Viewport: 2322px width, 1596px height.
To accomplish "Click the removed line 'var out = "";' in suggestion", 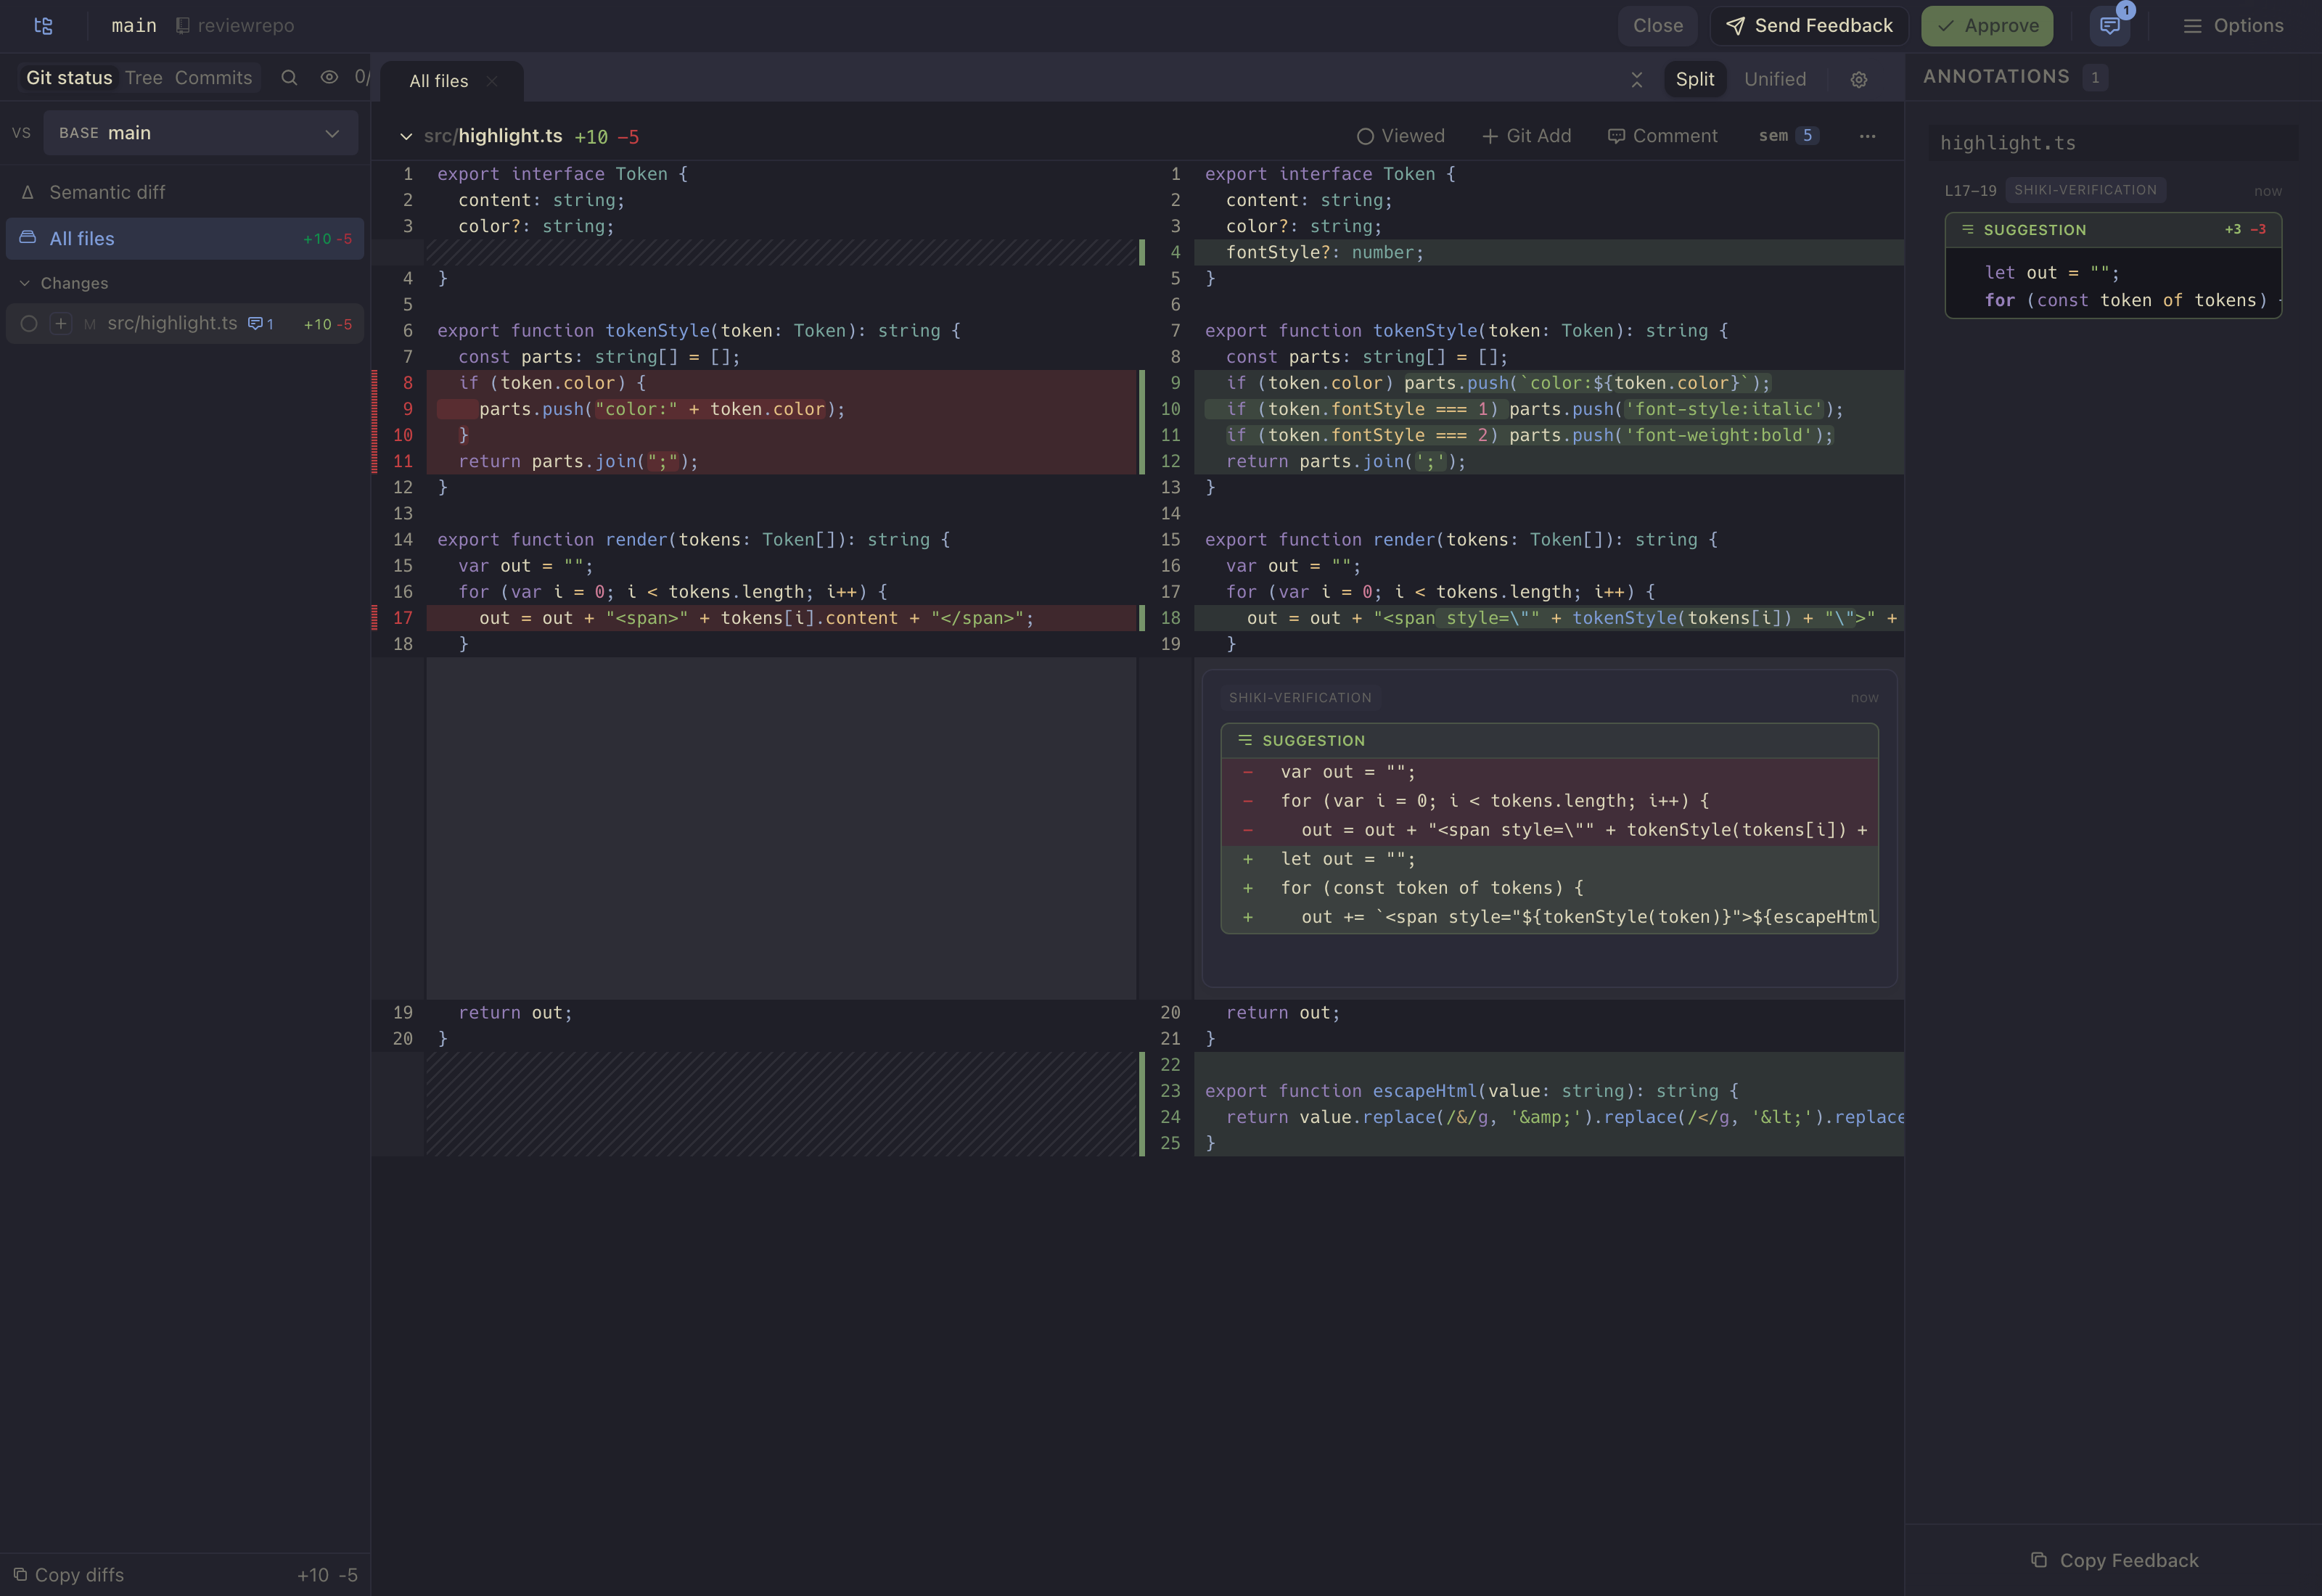I will pyautogui.click(x=1549, y=772).
